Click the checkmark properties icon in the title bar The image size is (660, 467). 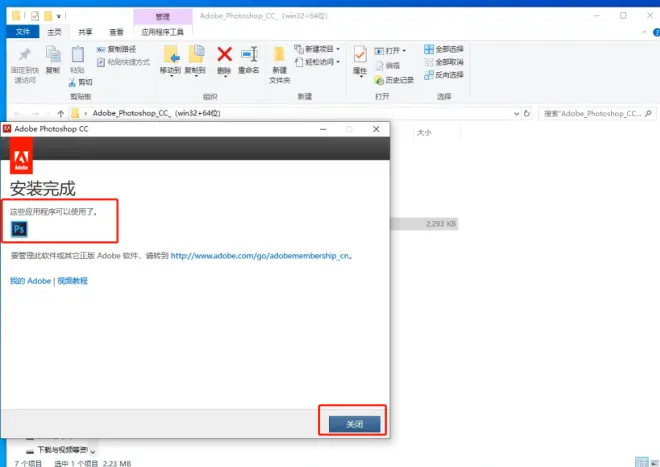click(35, 16)
